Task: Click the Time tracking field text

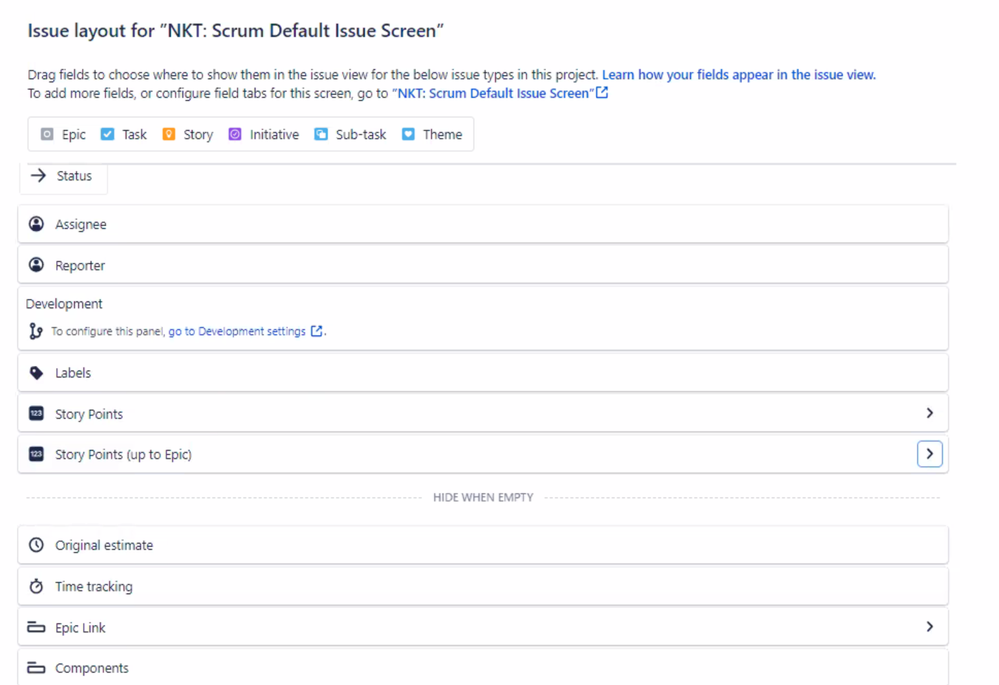Action: 94,586
